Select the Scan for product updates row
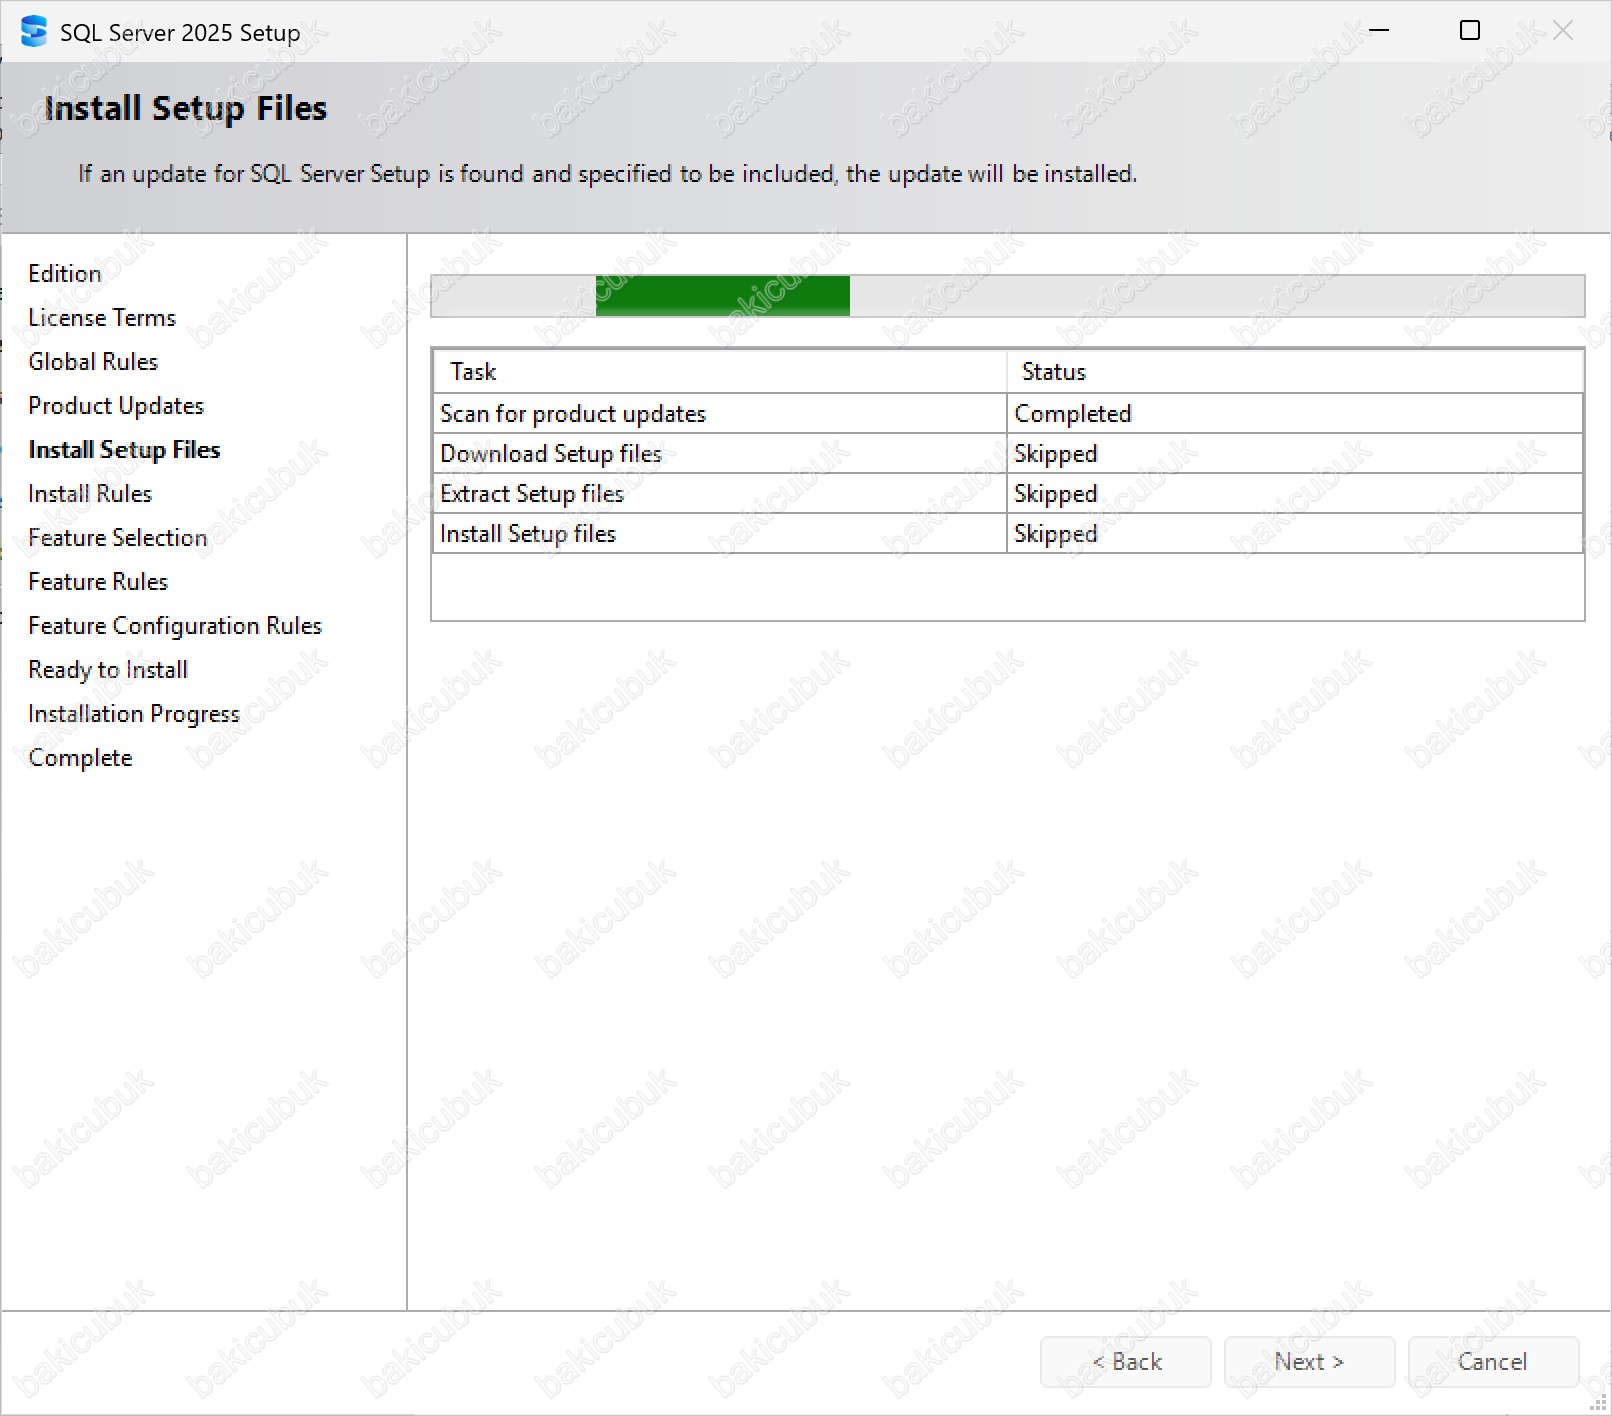The image size is (1612, 1416). click(x=573, y=414)
